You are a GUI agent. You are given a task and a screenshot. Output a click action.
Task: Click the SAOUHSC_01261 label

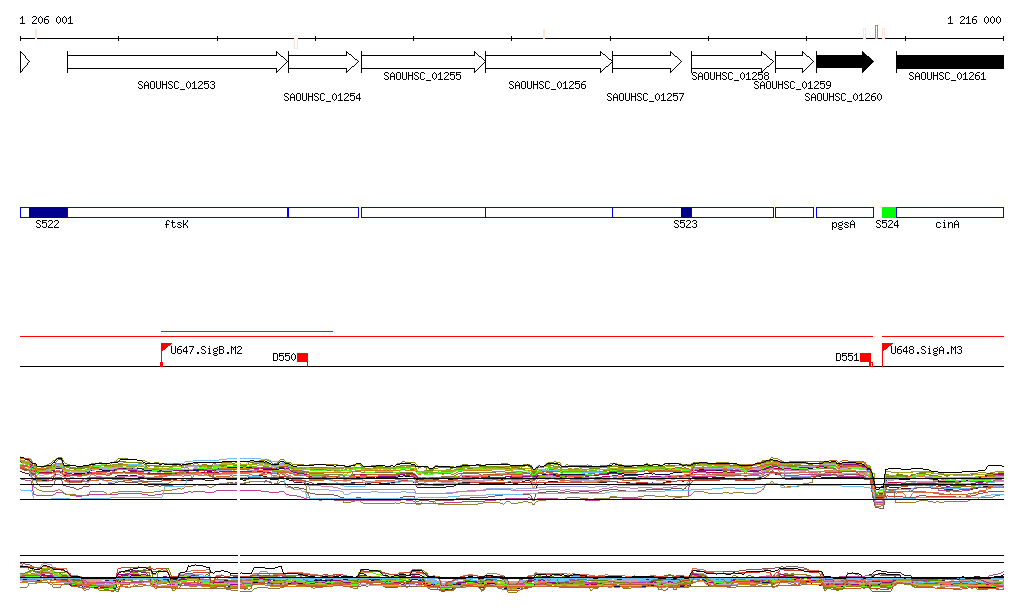coord(947,76)
